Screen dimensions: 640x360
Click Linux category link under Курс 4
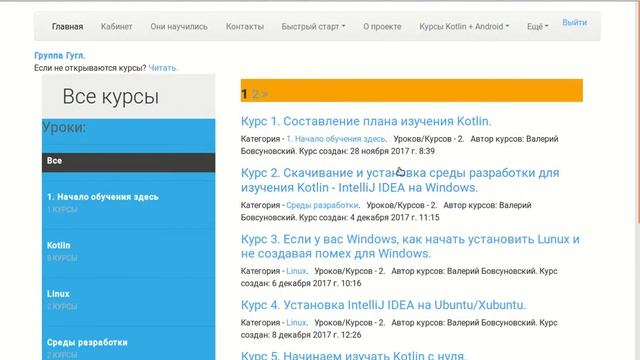[x=296, y=323]
